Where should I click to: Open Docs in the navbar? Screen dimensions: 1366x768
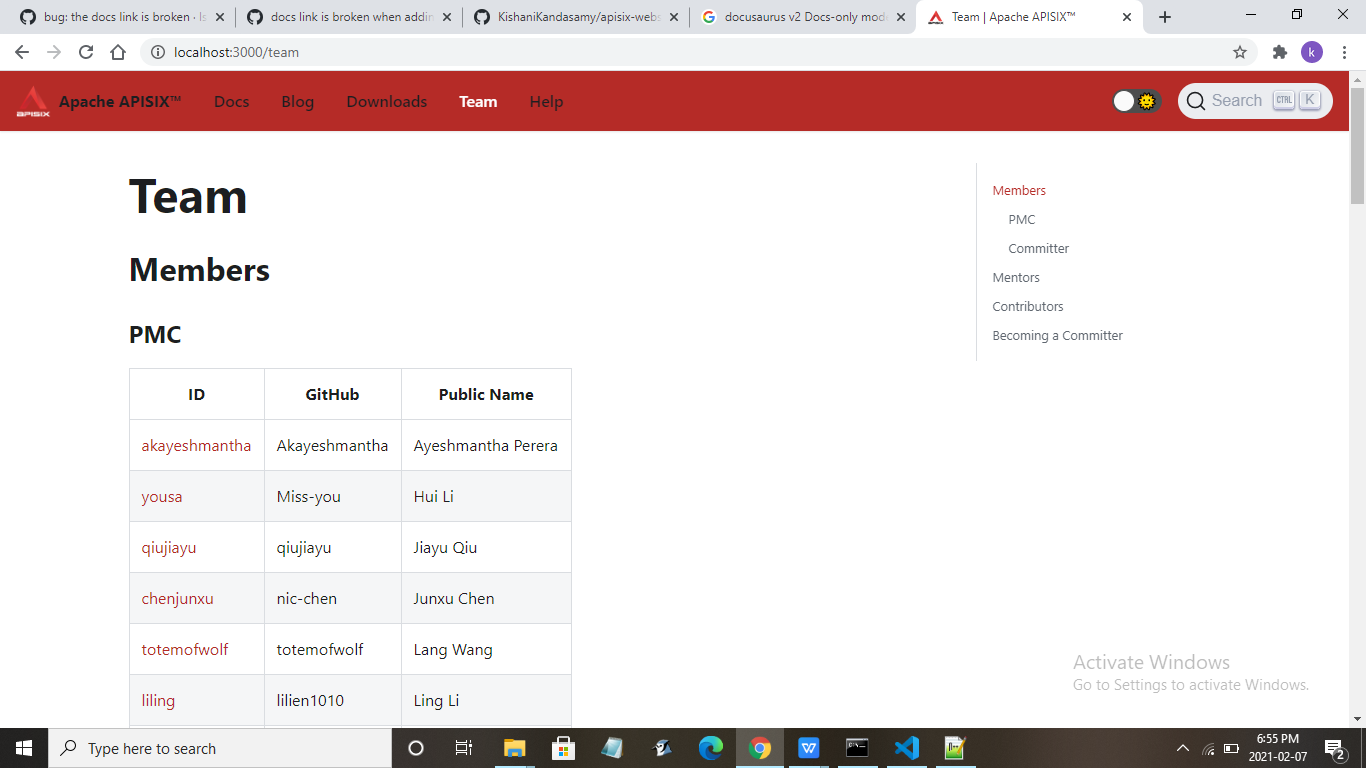point(232,102)
